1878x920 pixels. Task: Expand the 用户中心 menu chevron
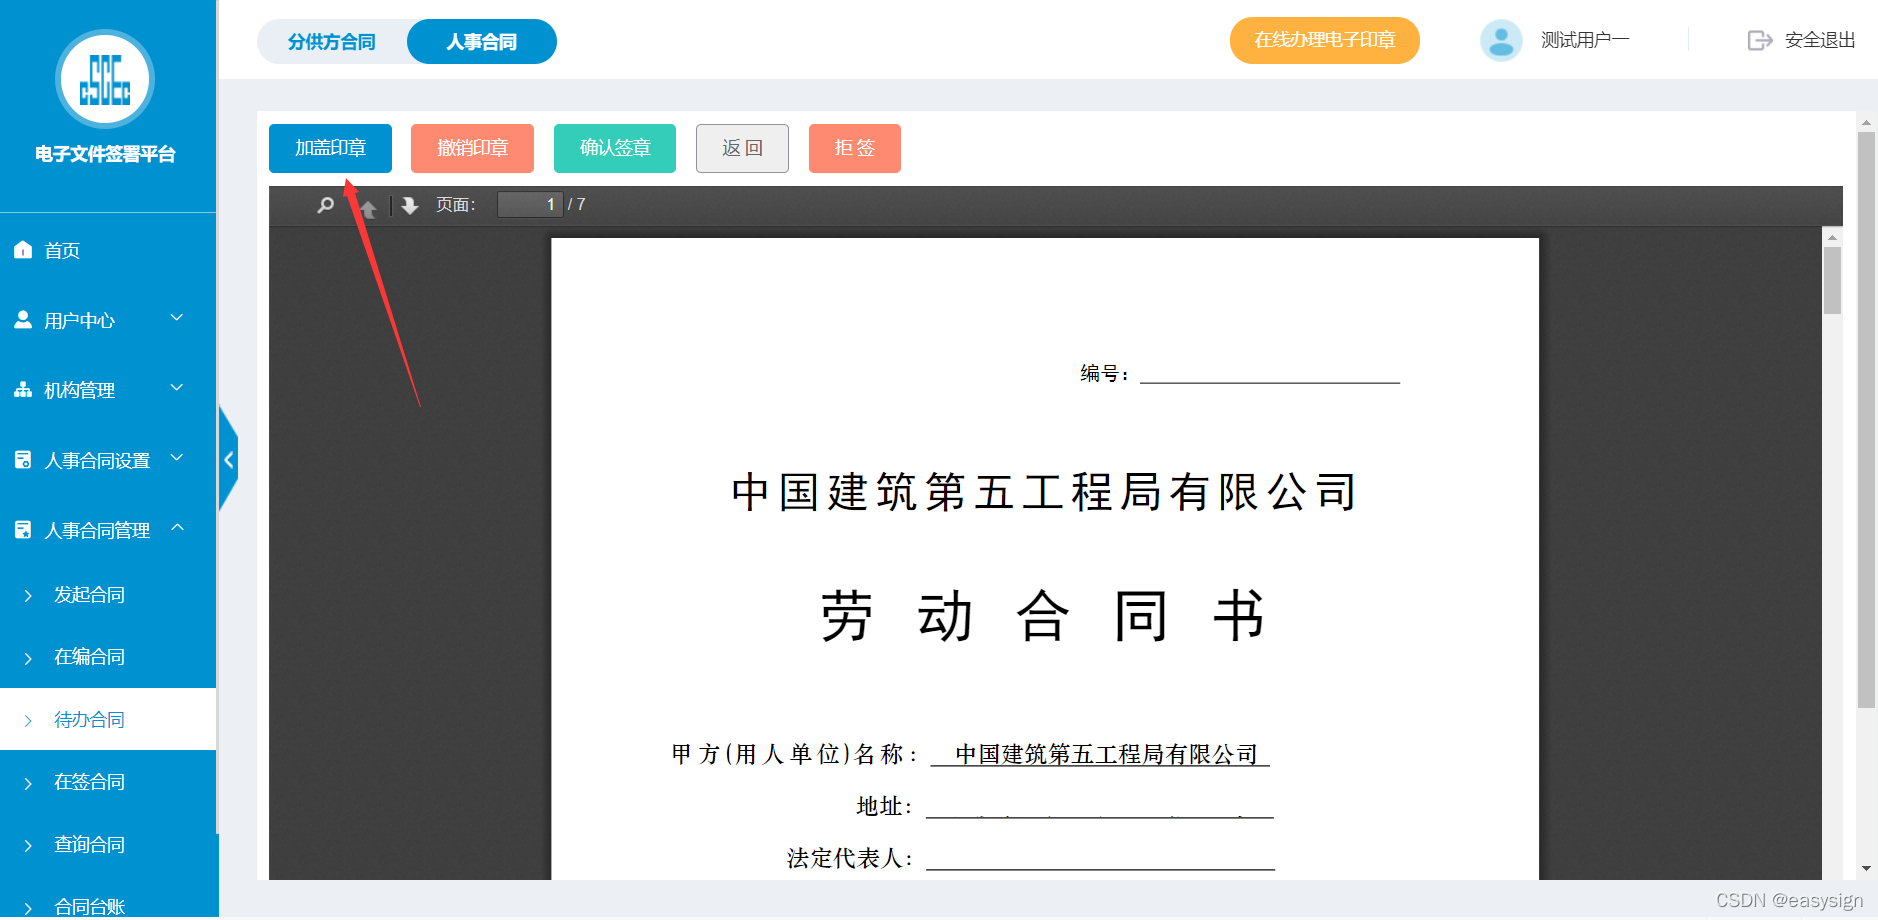[177, 318]
